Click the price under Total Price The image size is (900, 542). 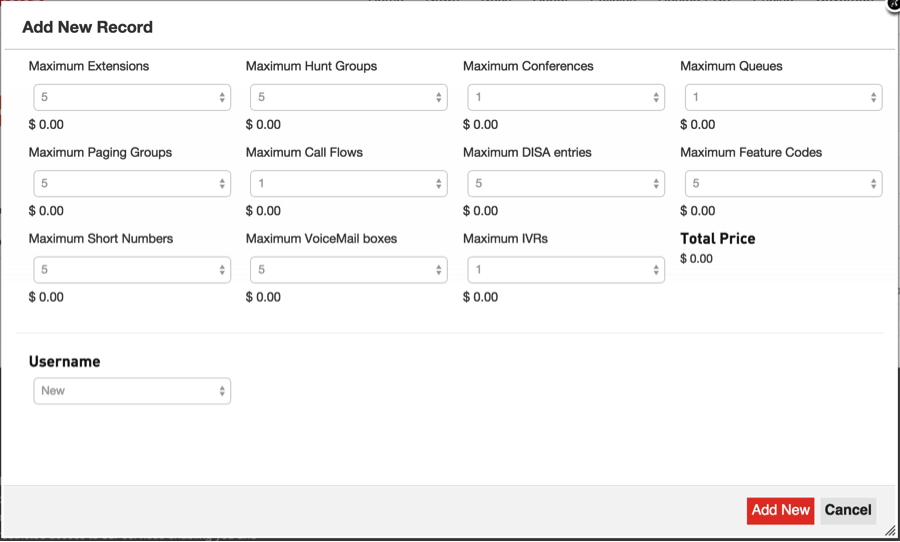[x=696, y=259]
